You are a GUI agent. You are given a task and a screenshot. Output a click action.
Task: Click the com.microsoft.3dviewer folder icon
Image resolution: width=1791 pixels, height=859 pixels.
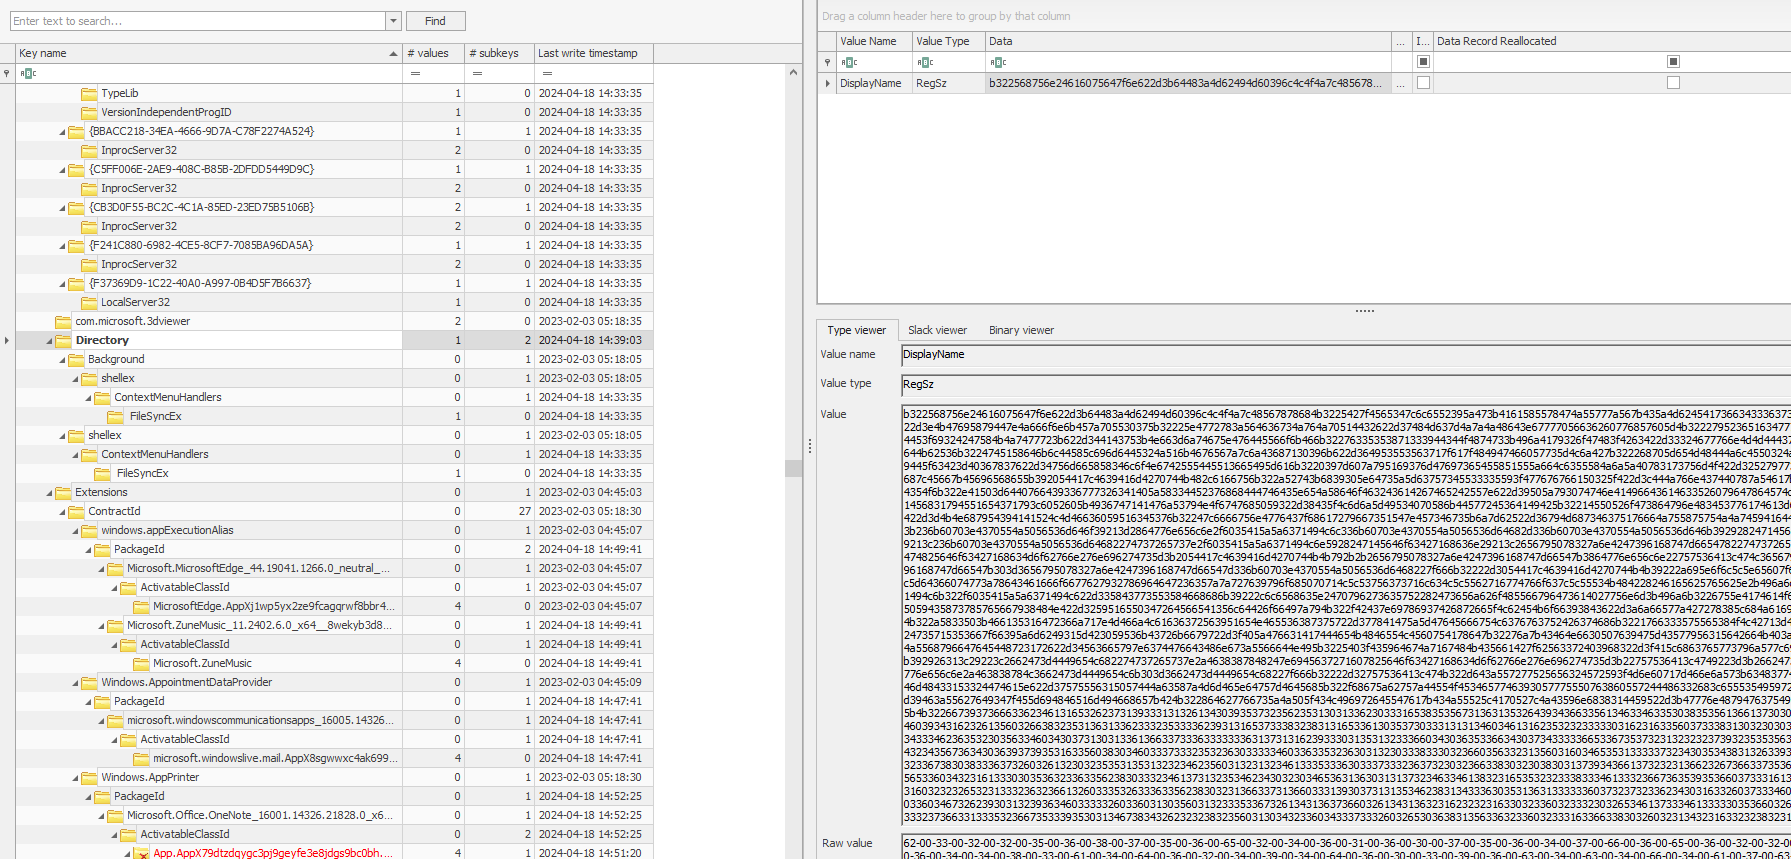[x=63, y=321]
